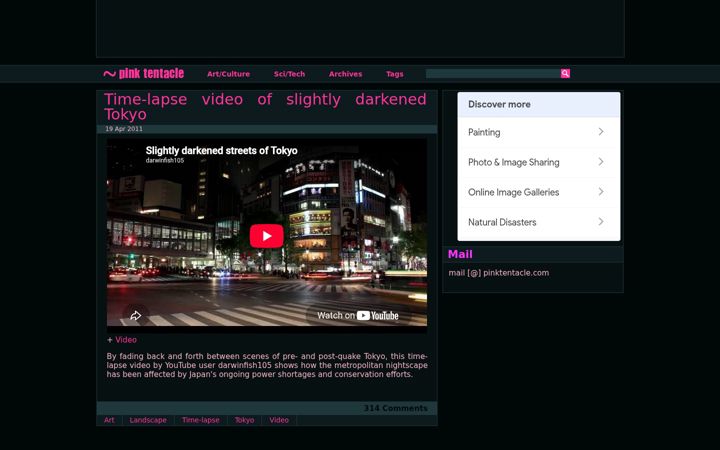Screen dimensions: 720x450
Task: Click chevron beside Natural Disasters
Action: pos(601,222)
